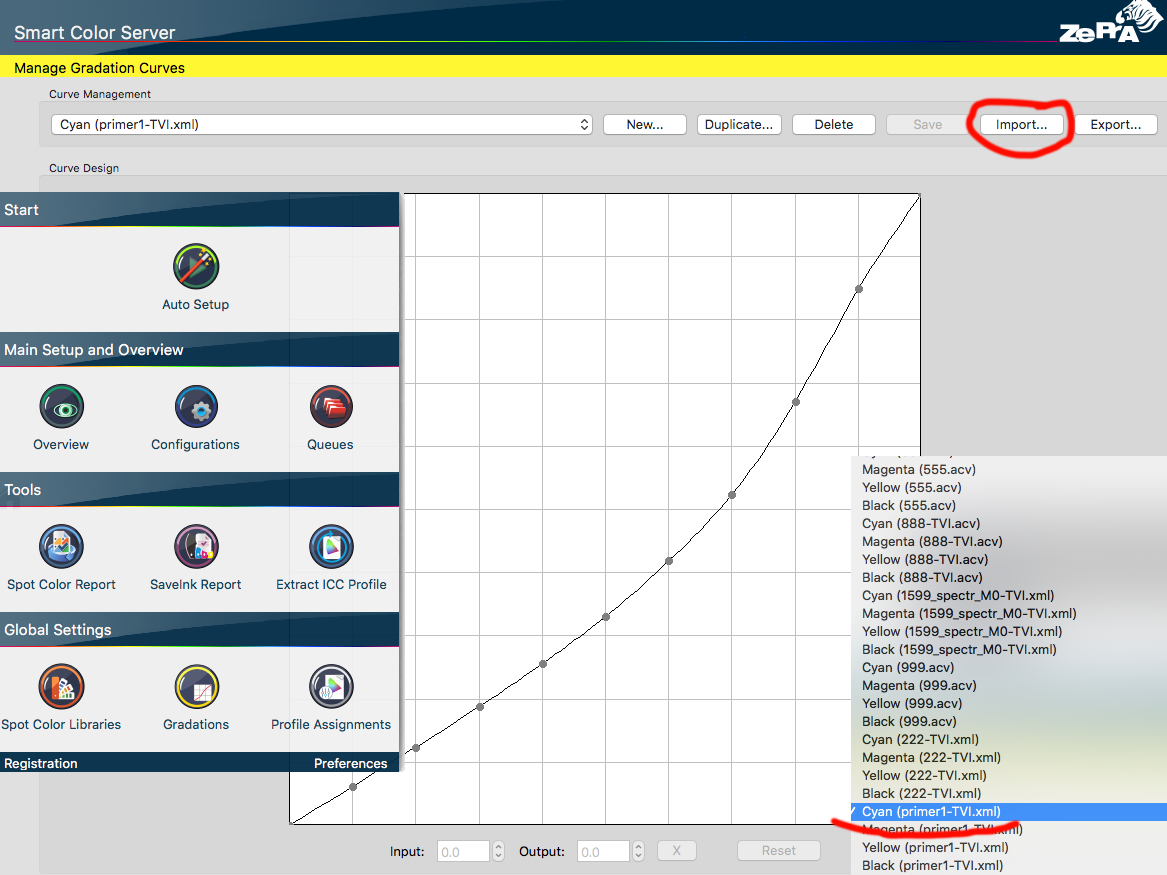
Task: Click the Duplicate... button
Action: (739, 124)
